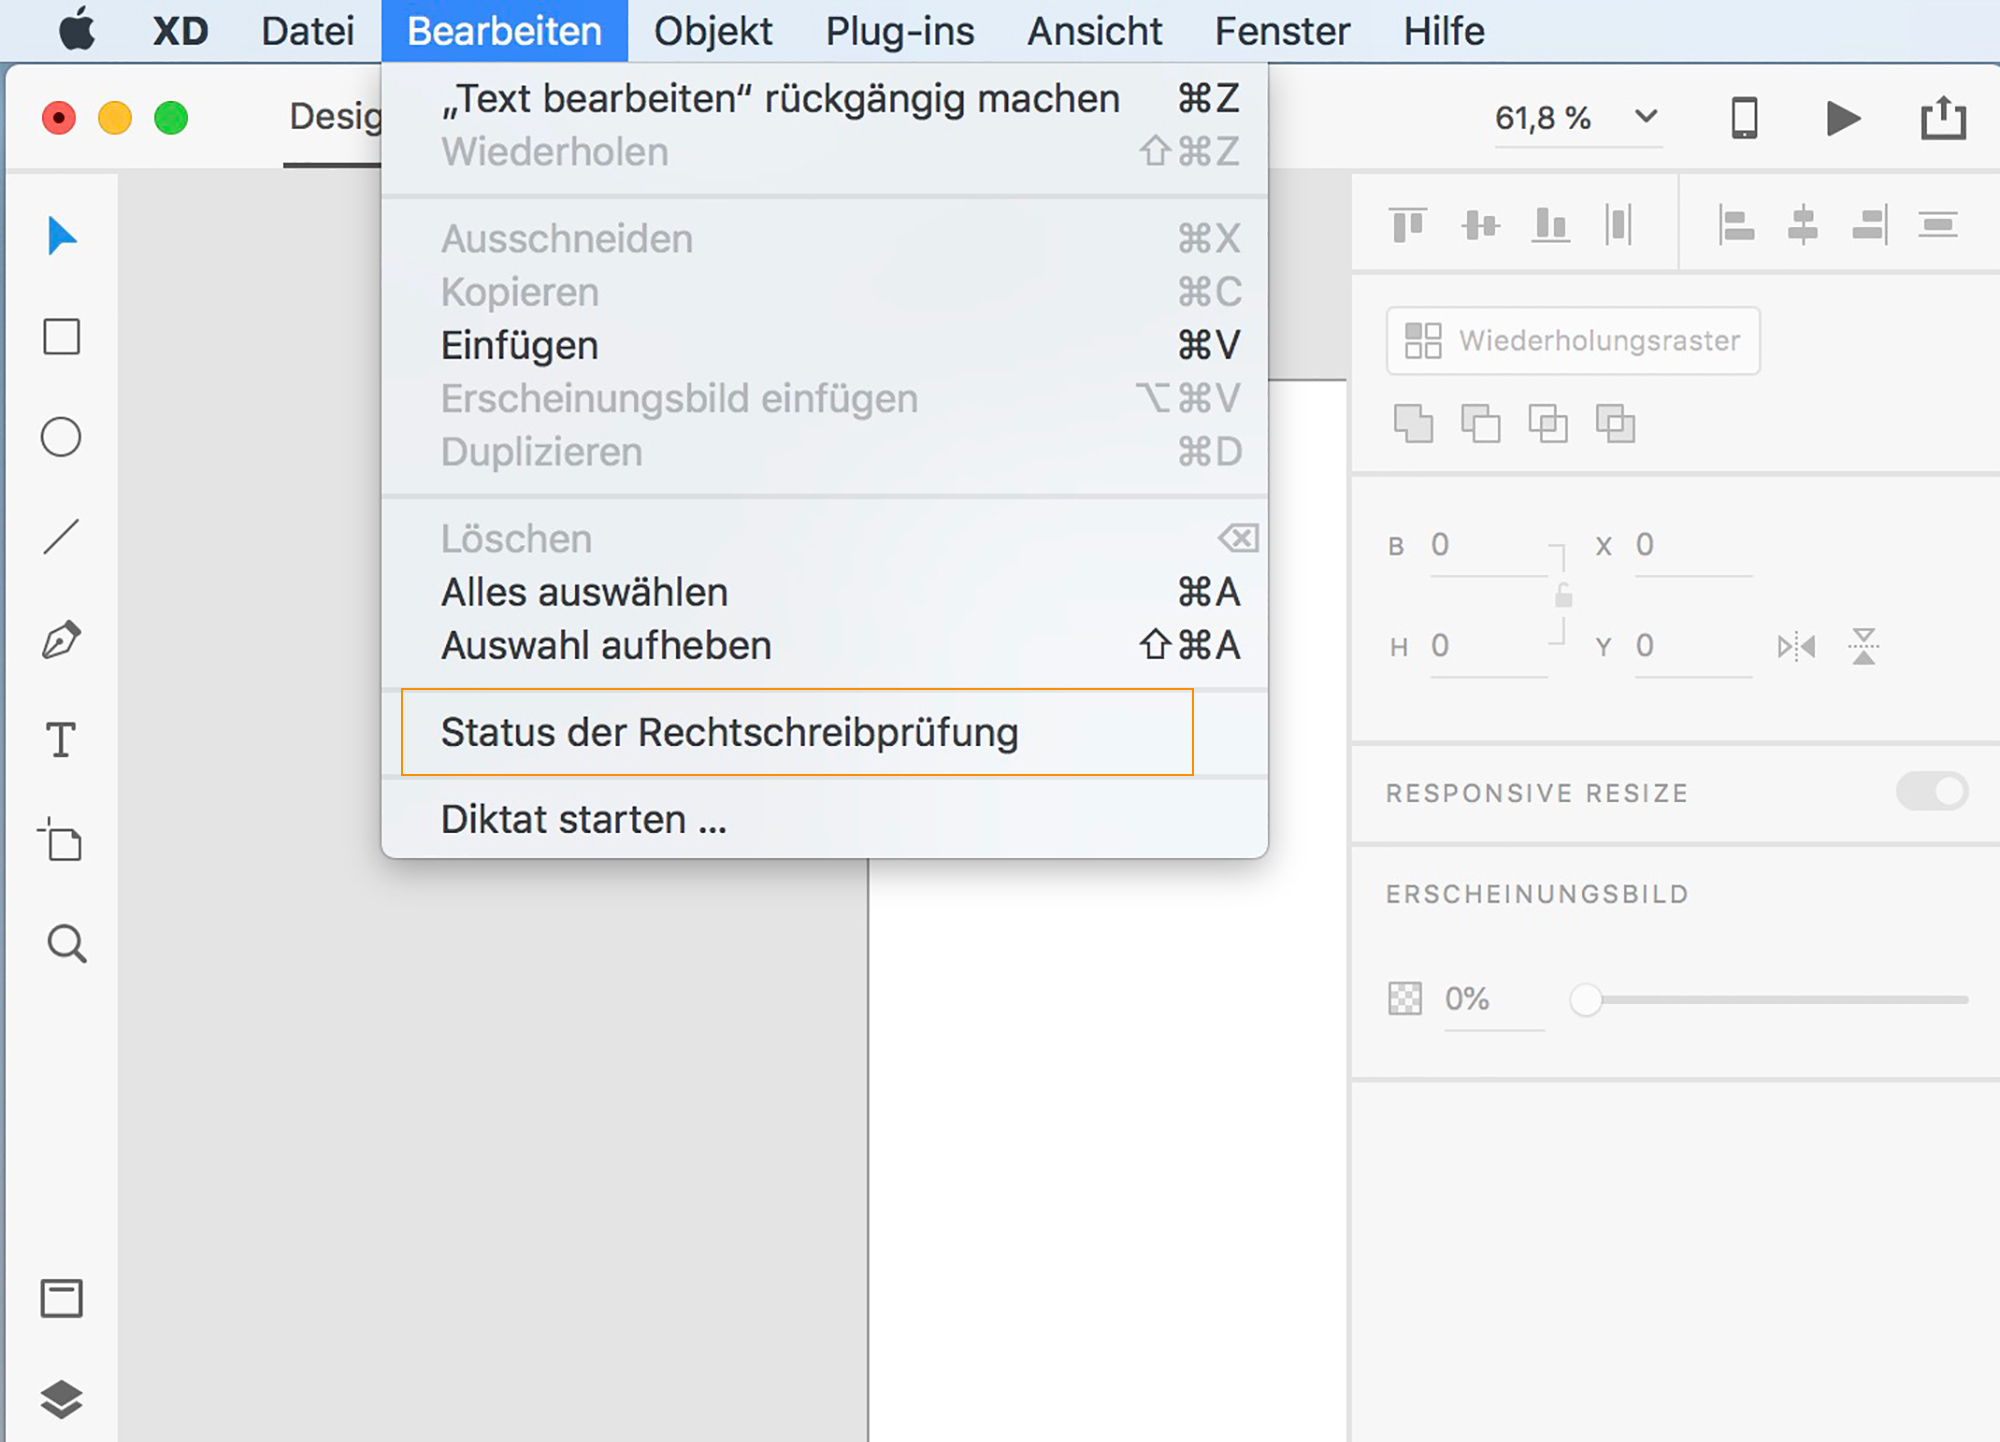
Task: Open the 61,8 % zoom dropdown
Action: click(1646, 117)
